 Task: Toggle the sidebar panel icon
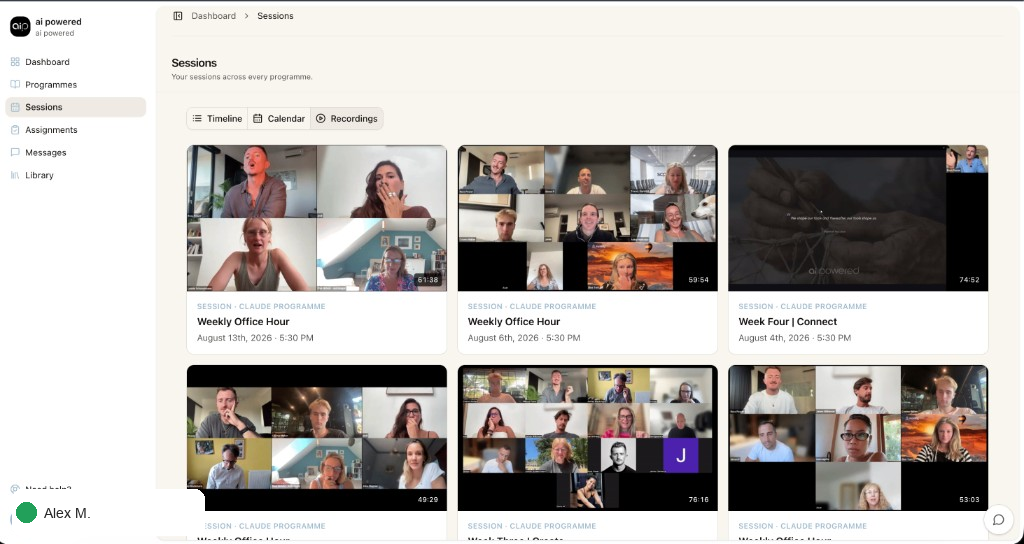coord(178,16)
